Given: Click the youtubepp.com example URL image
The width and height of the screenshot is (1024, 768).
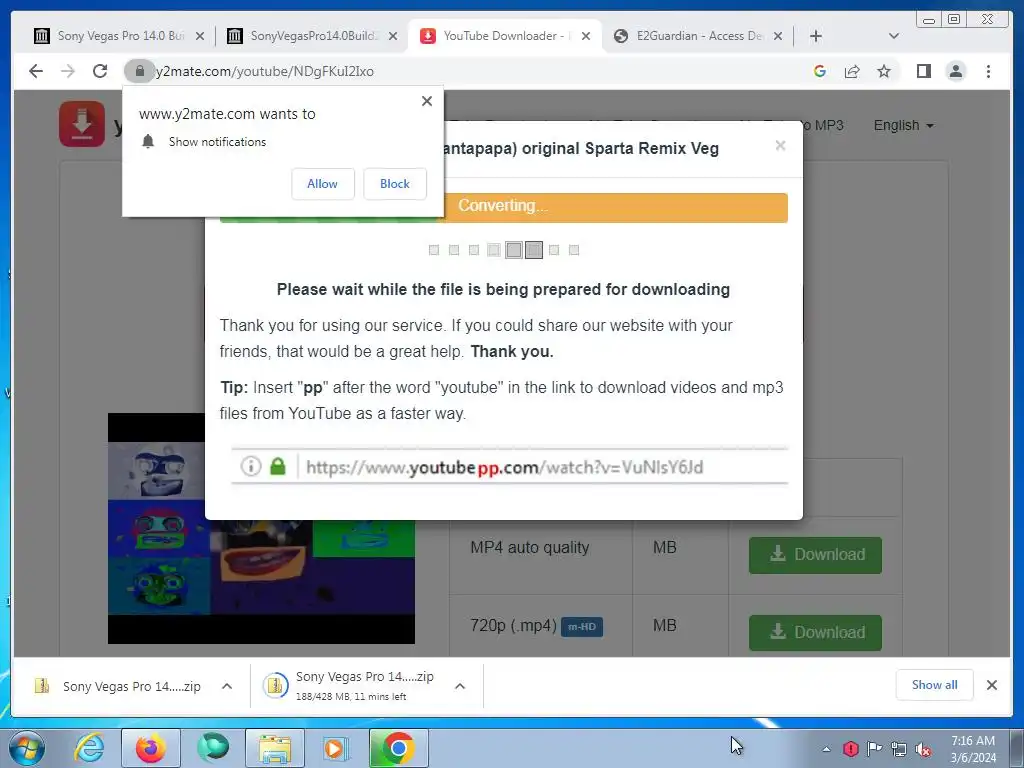Looking at the screenshot, I should point(509,466).
